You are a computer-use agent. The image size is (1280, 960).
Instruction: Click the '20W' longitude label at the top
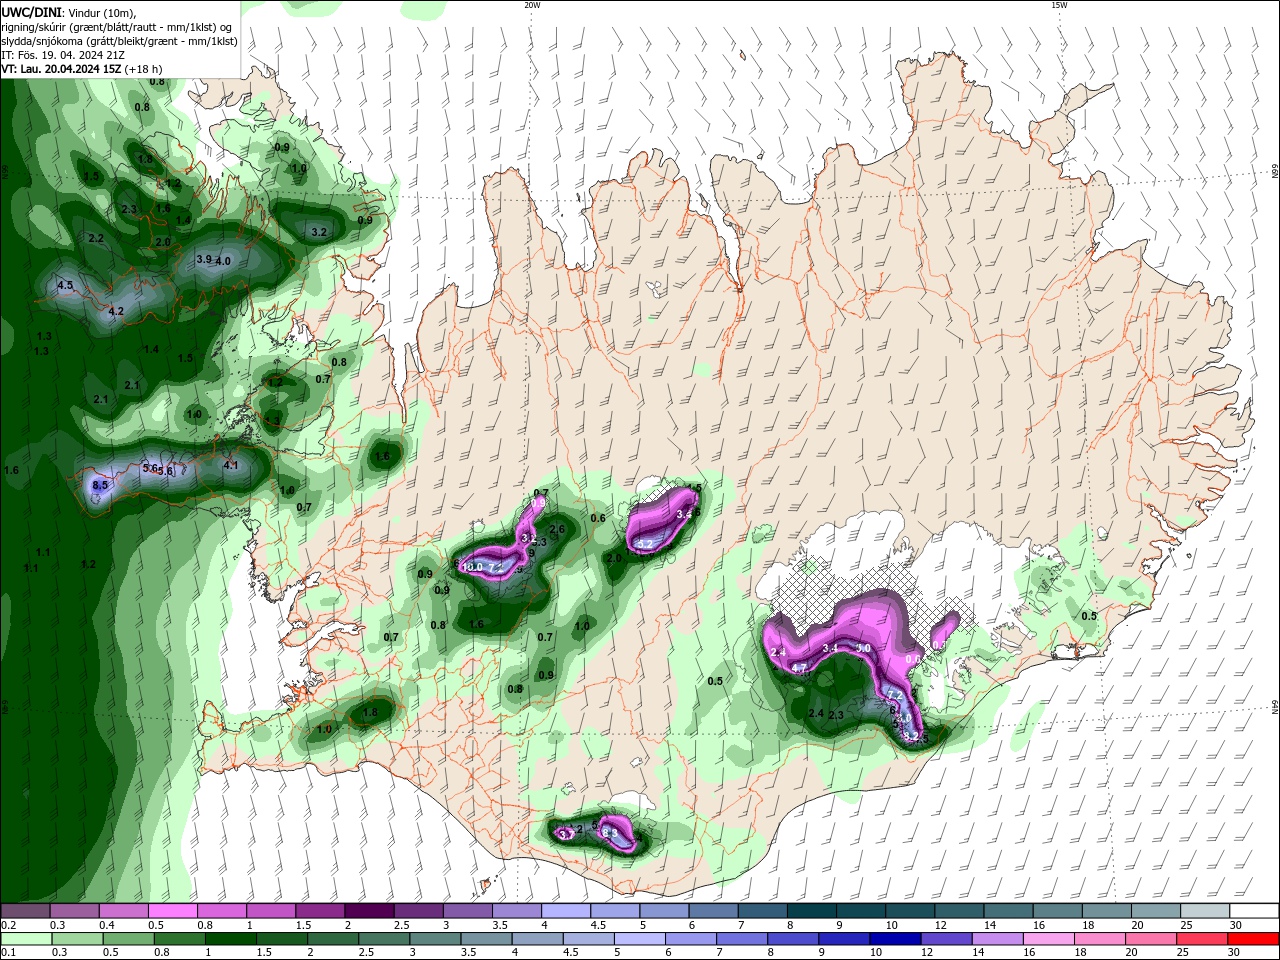pyautogui.click(x=532, y=5)
